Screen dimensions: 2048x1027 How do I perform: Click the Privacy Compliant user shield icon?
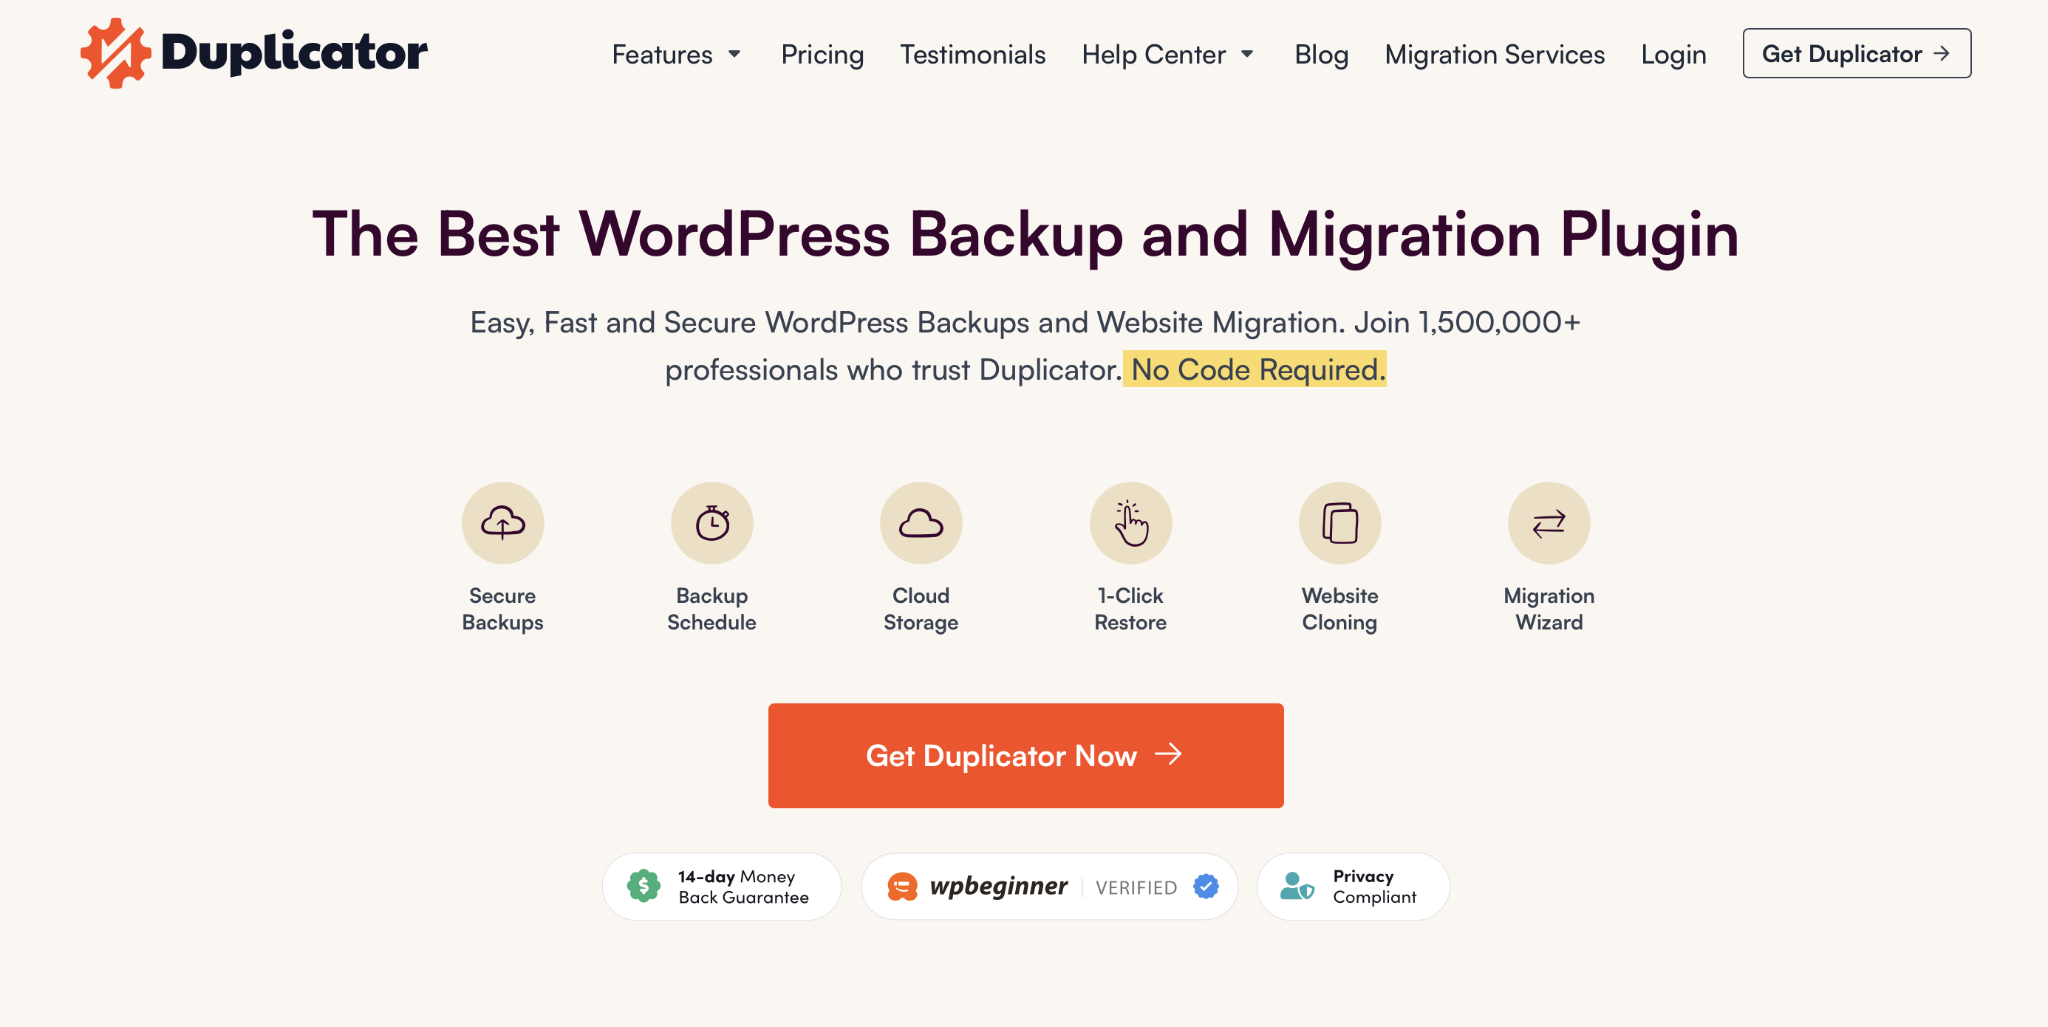[x=1297, y=886]
